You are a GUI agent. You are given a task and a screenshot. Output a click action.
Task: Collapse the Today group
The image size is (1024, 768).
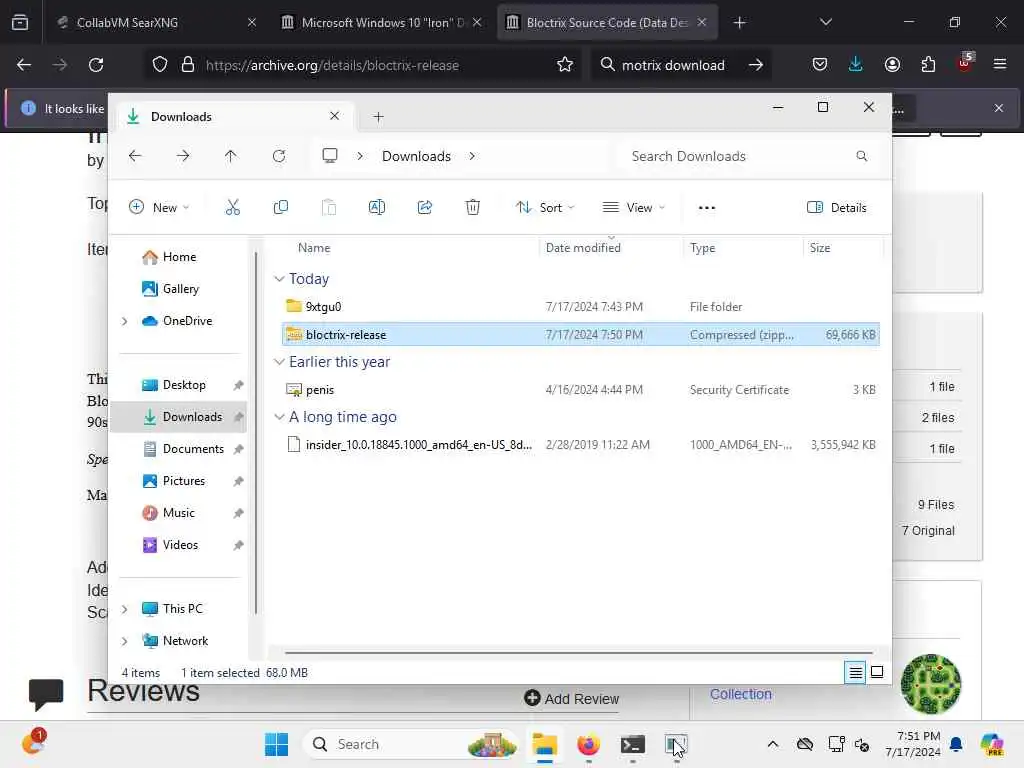coord(279,279)
